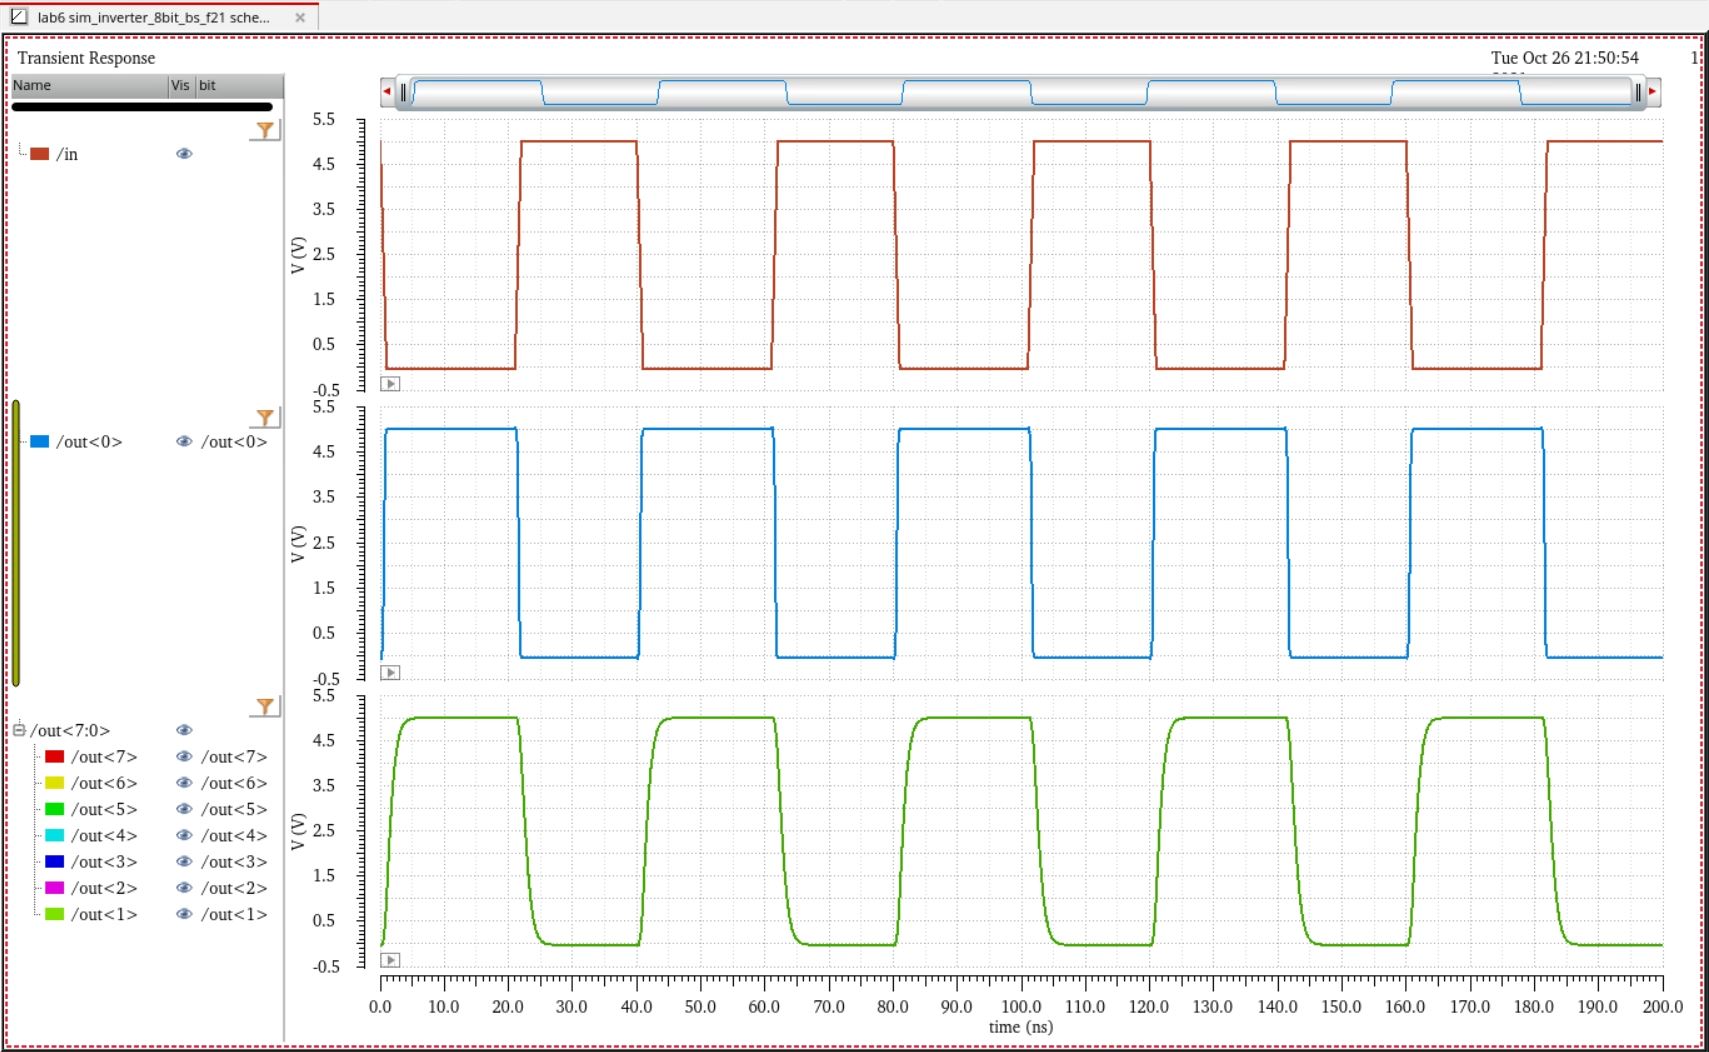
Task: Select the /out<4> signal in the tree
Action: (x=104, y=836)
